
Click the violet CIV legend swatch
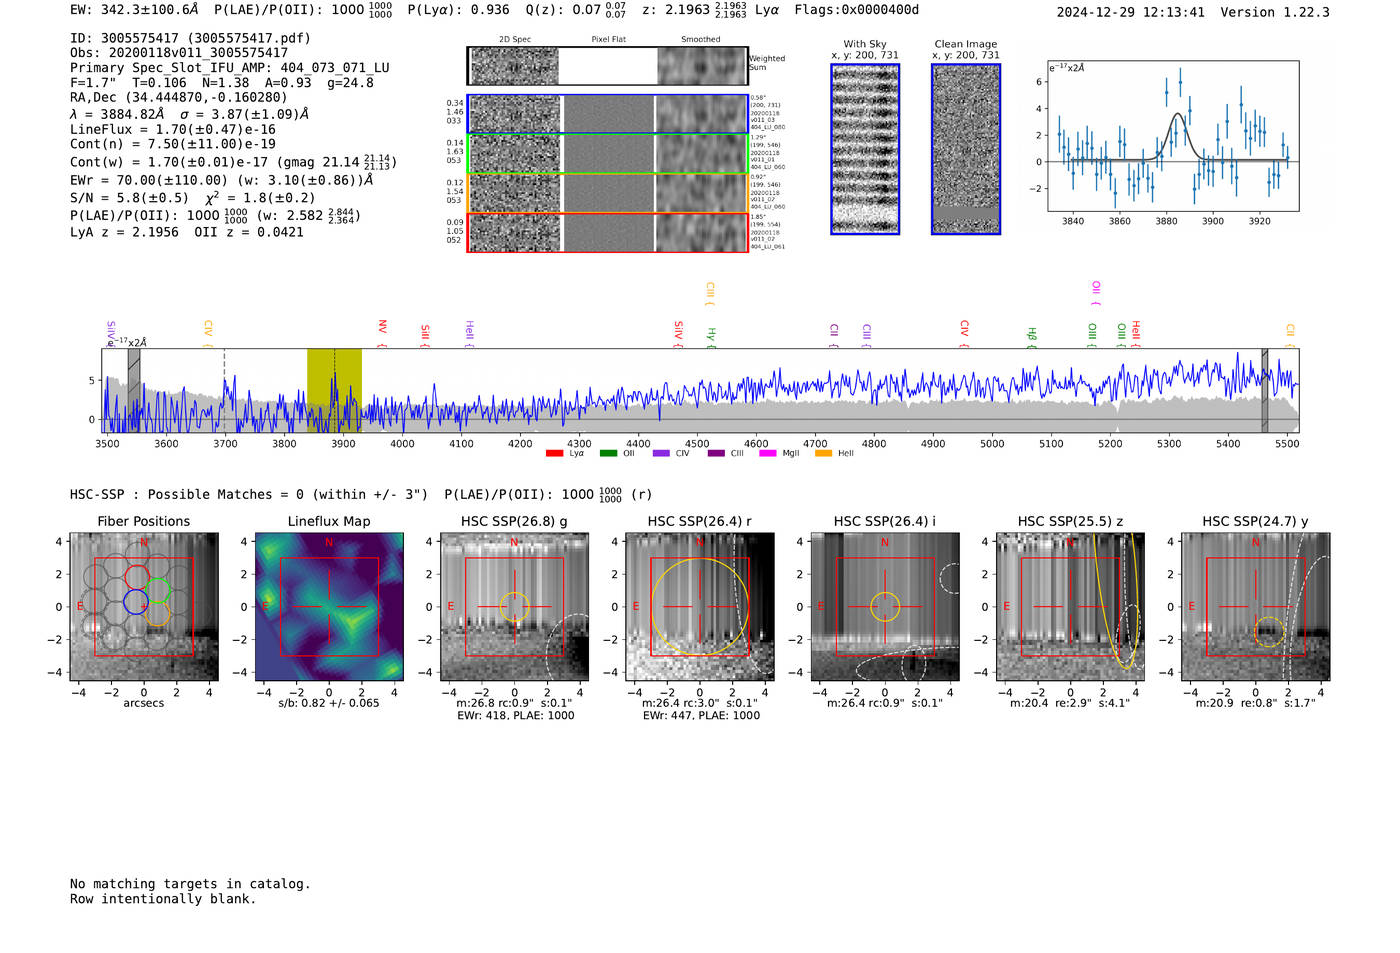[661, 453]
